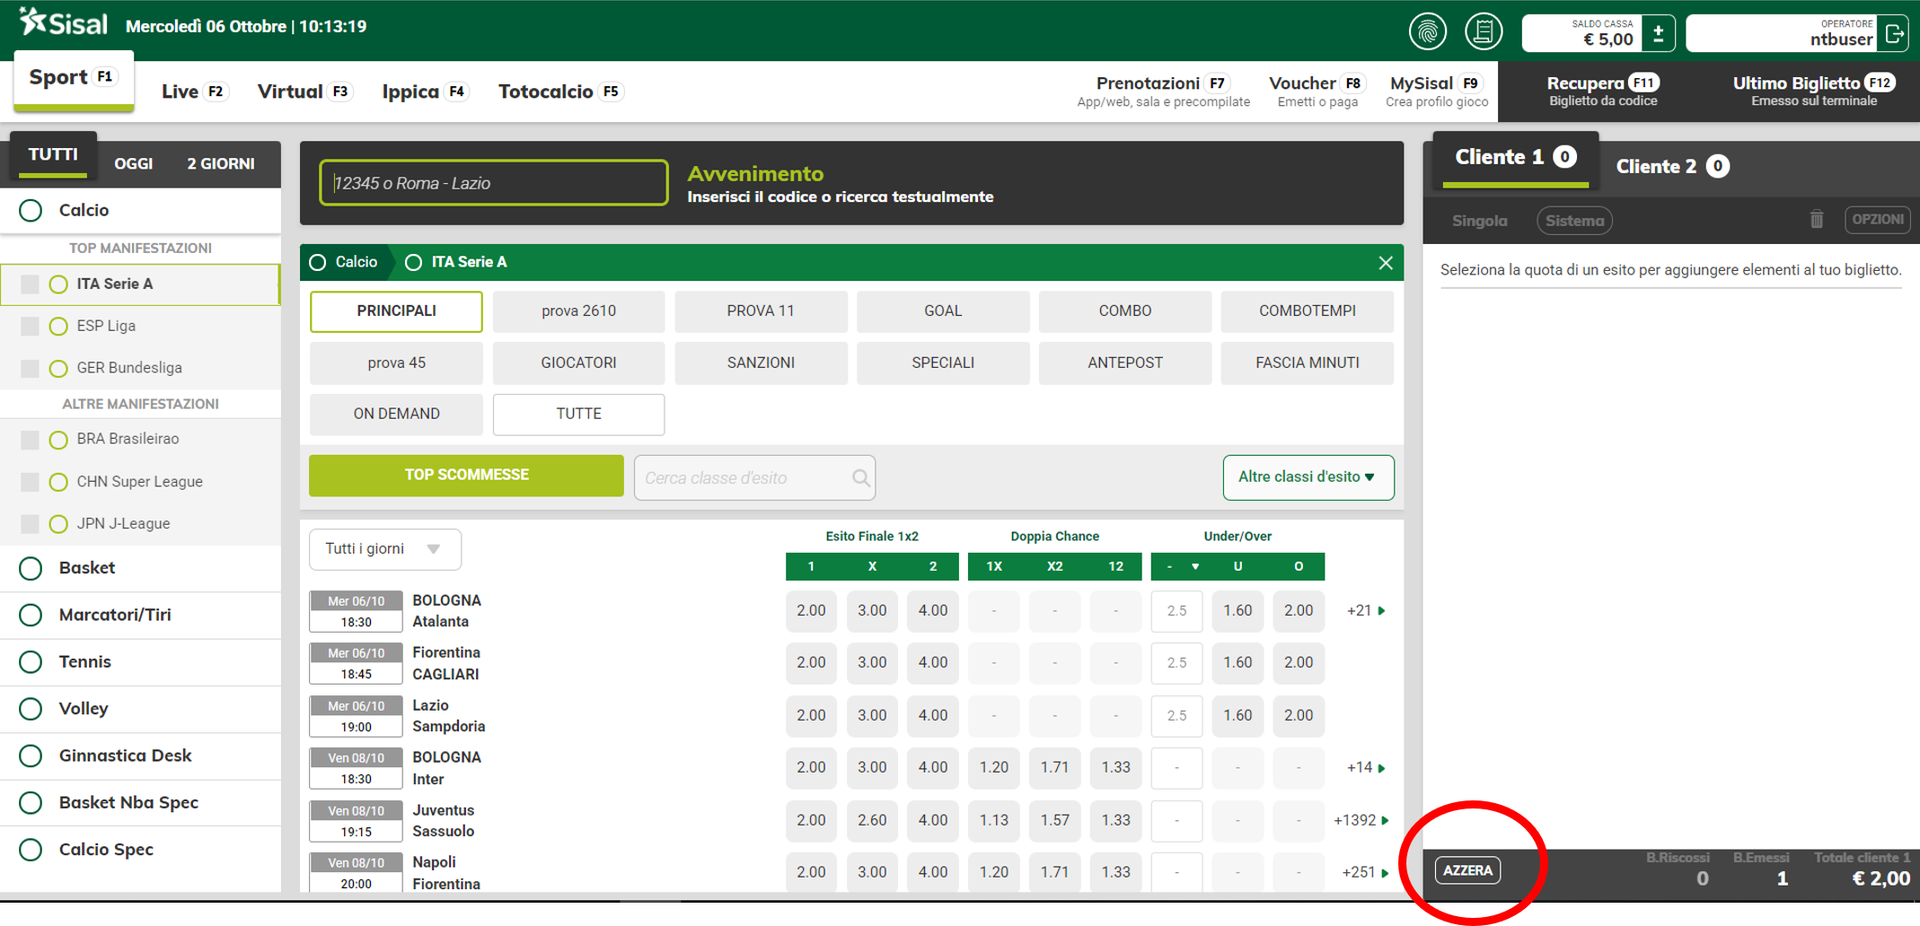Tick the CHN Super League checkbox
The image size is (1920, 926).
(30, 482)
